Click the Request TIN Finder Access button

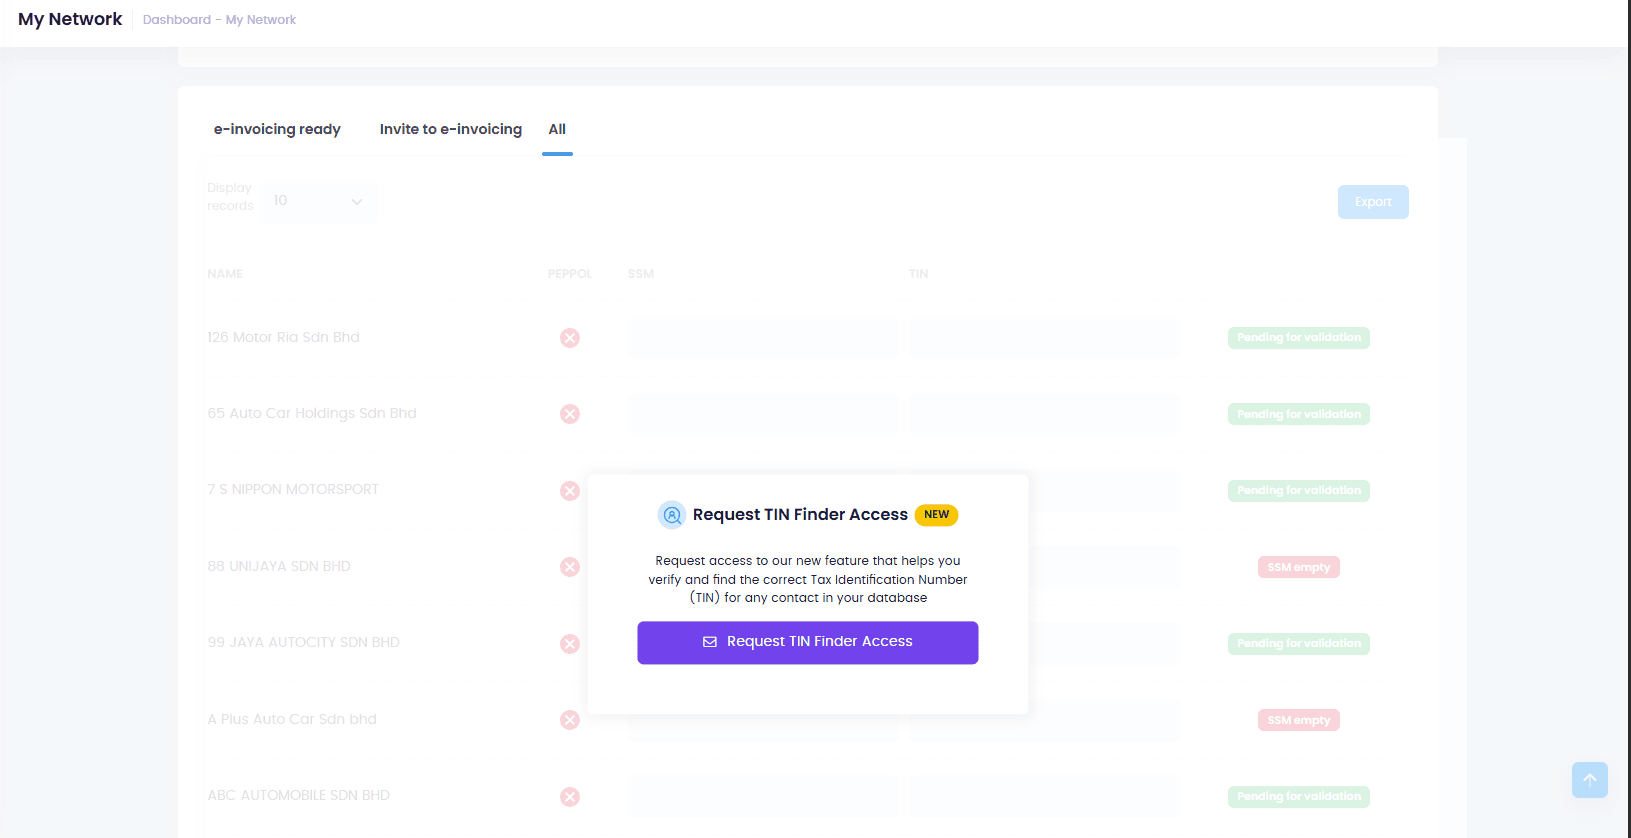point(807,642)
